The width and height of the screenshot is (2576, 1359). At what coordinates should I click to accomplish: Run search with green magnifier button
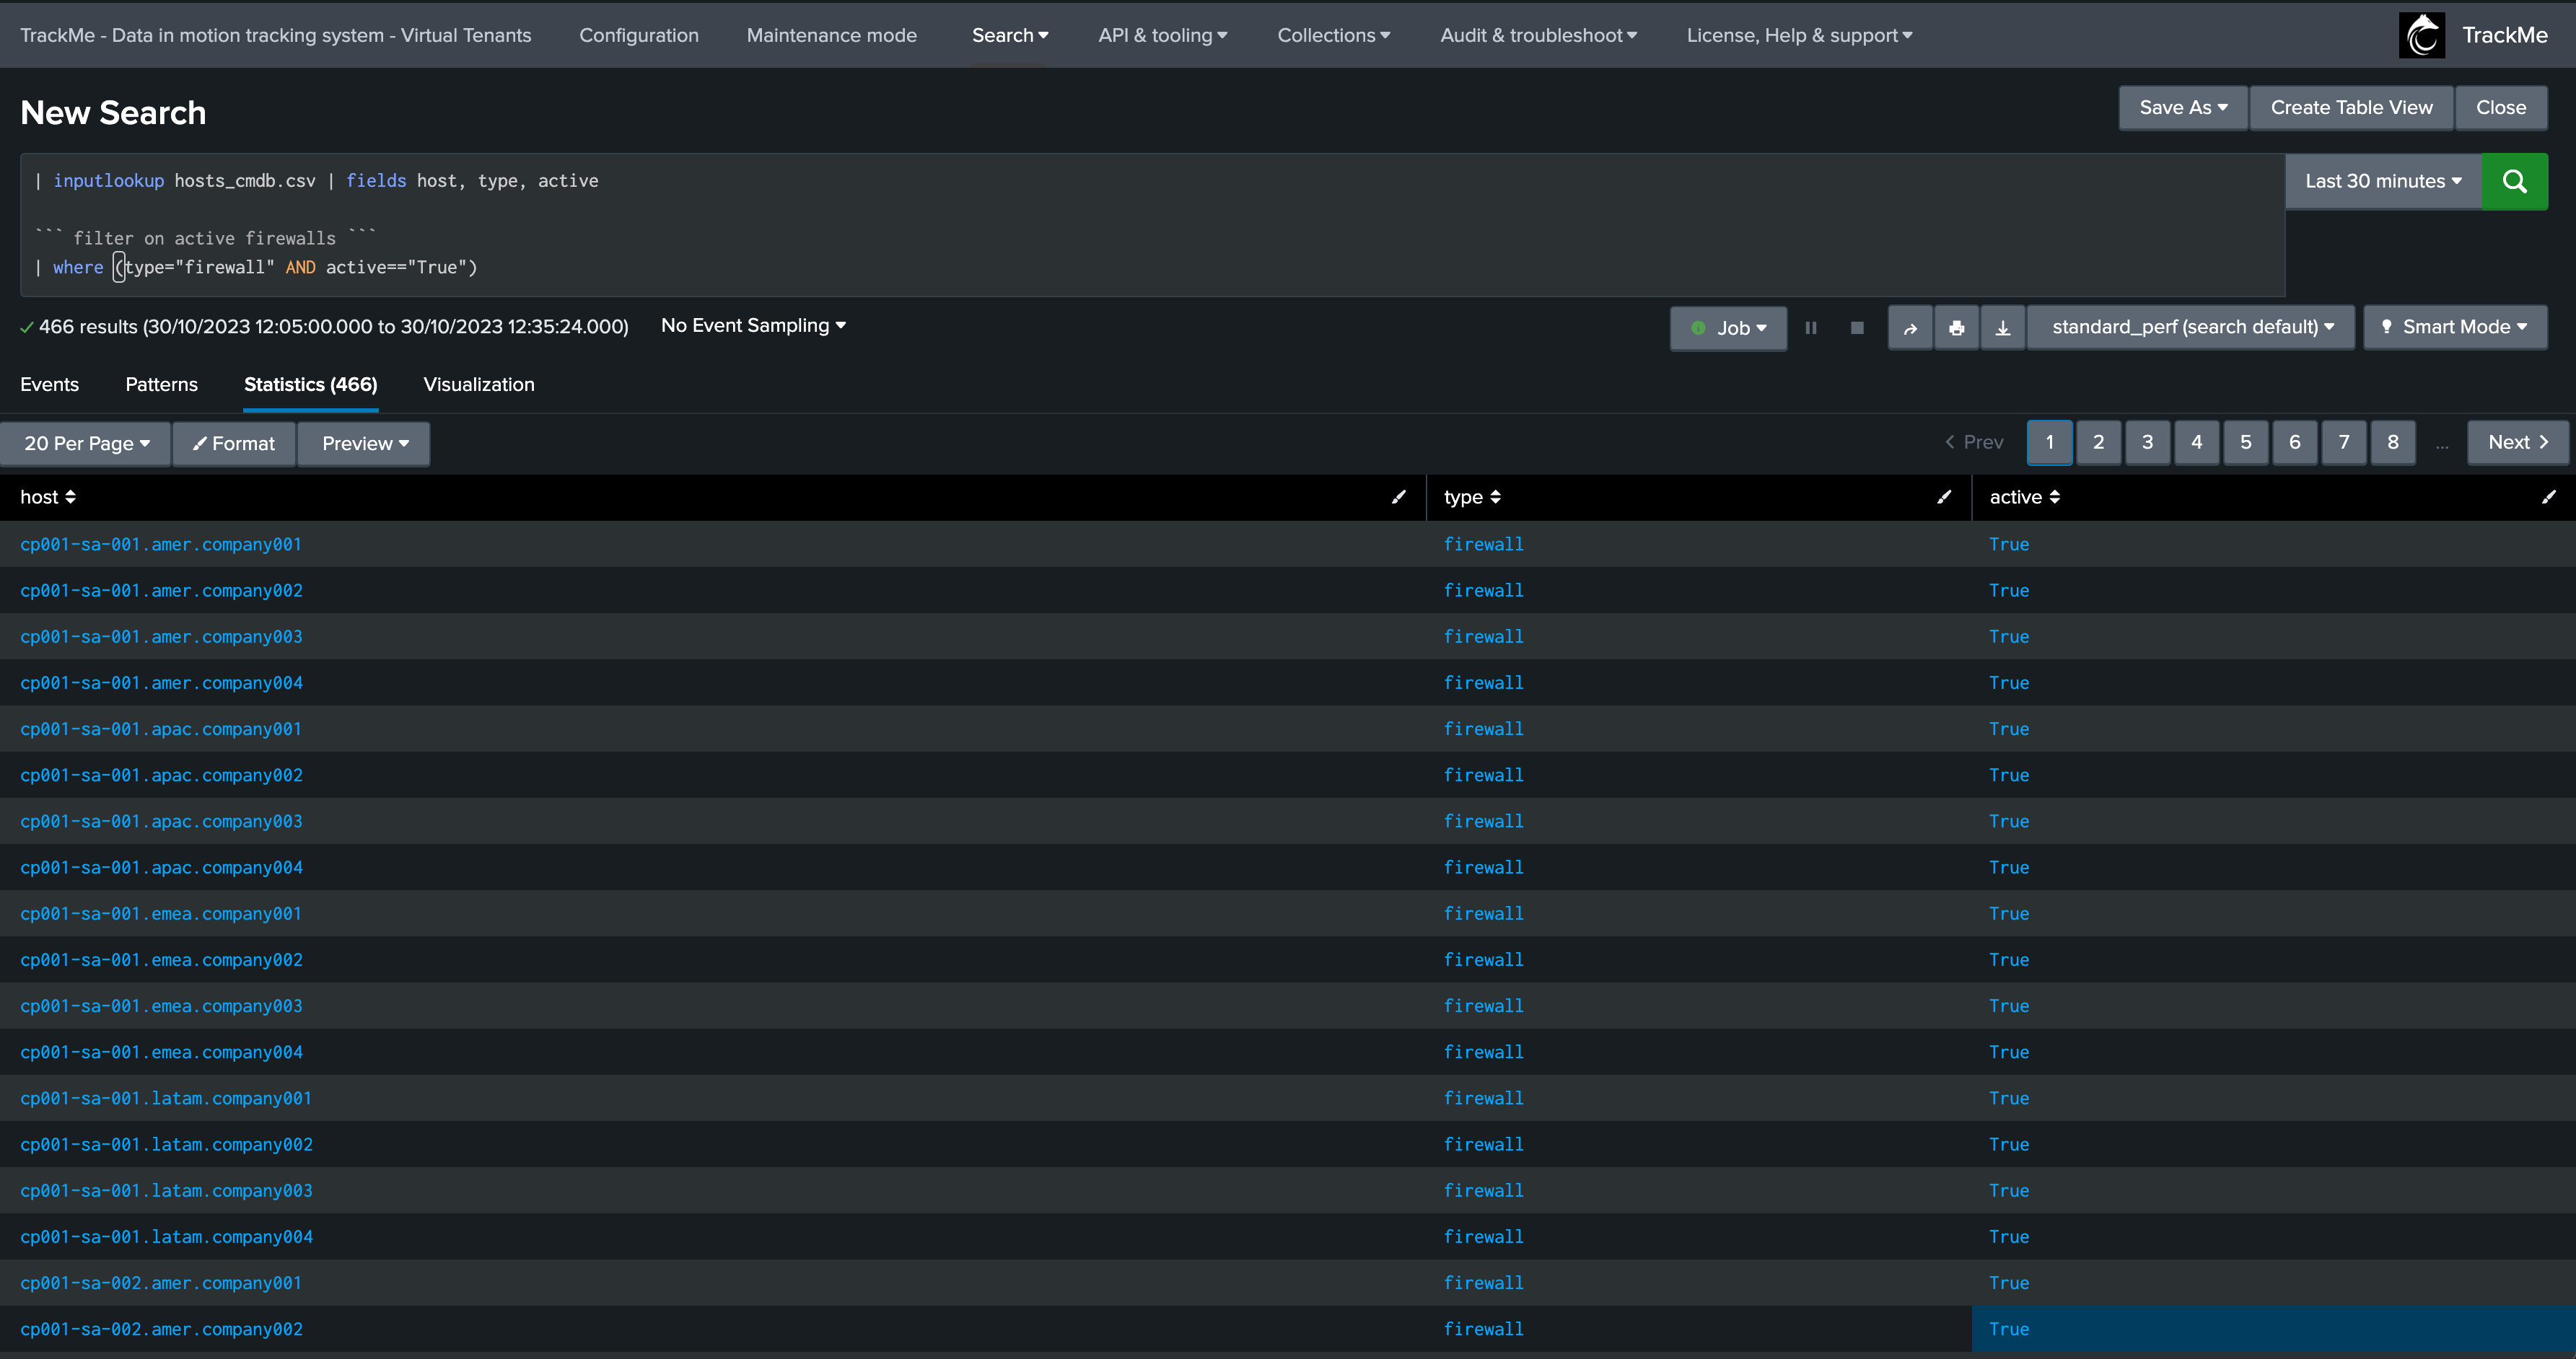[2514, 181]
